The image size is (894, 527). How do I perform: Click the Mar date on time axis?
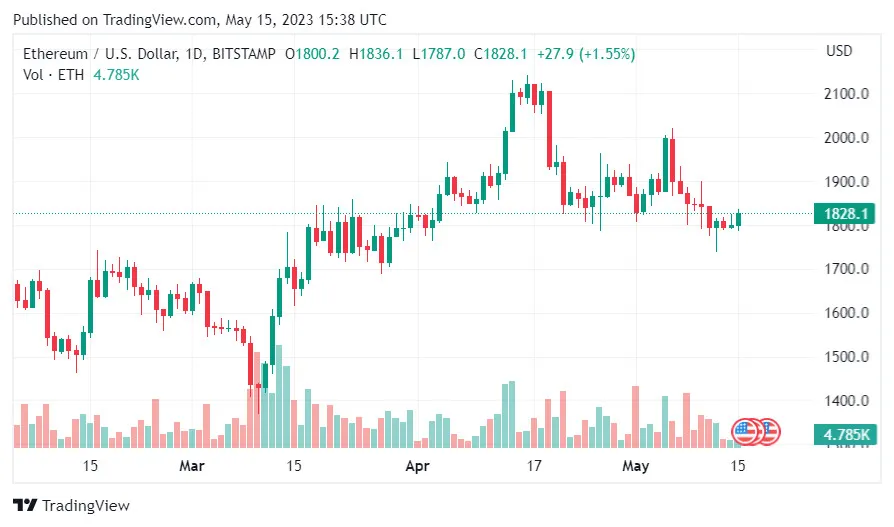point(192,466)
